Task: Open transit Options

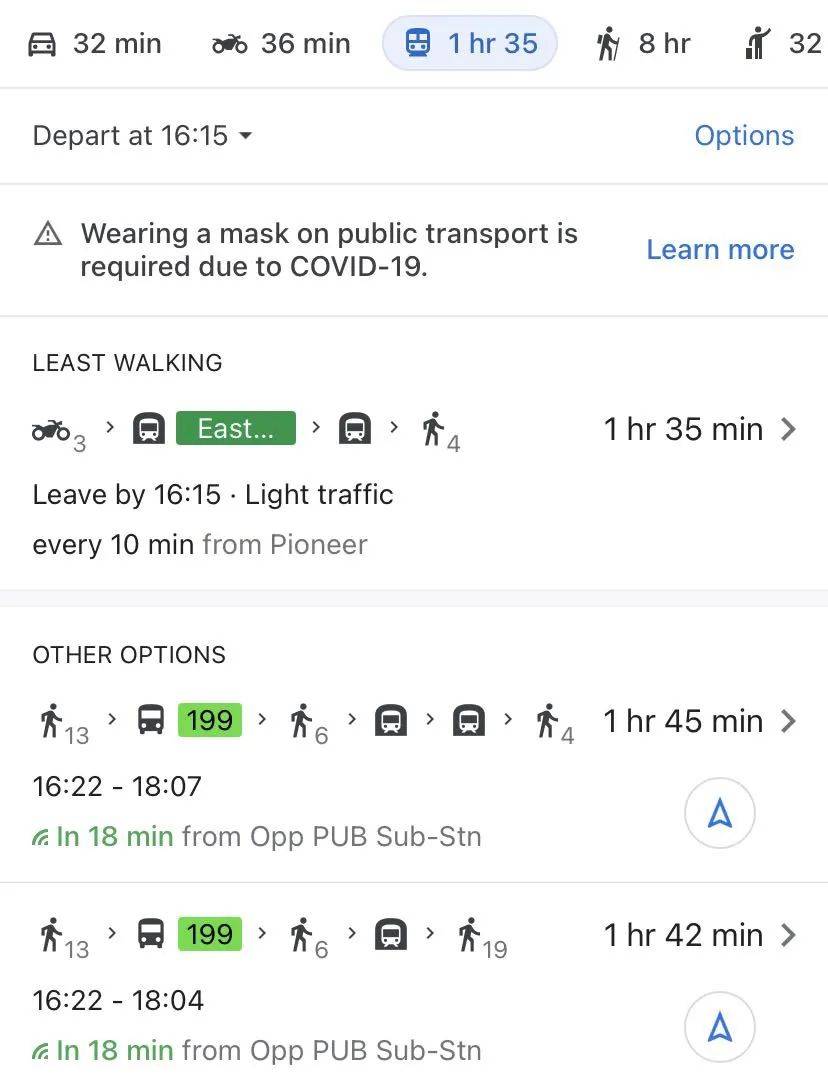Action: (744, 136)
